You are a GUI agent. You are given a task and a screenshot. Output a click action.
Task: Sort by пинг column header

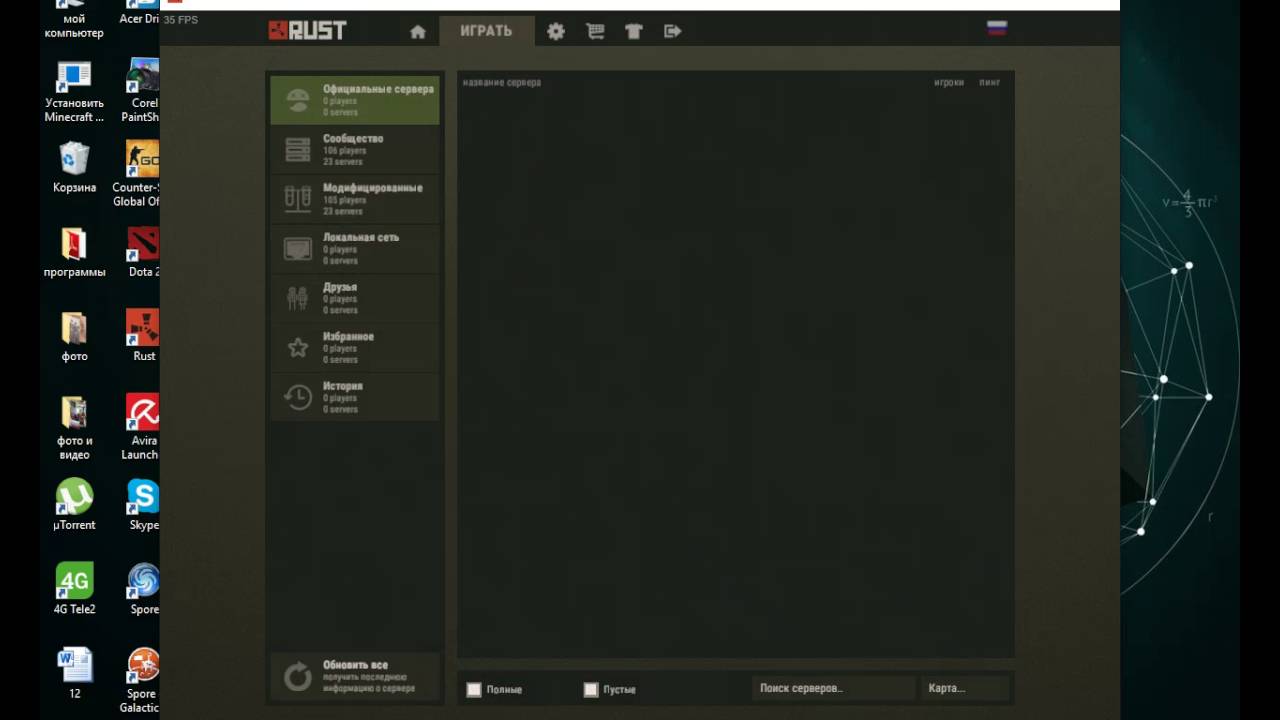(x=989, y=82)
